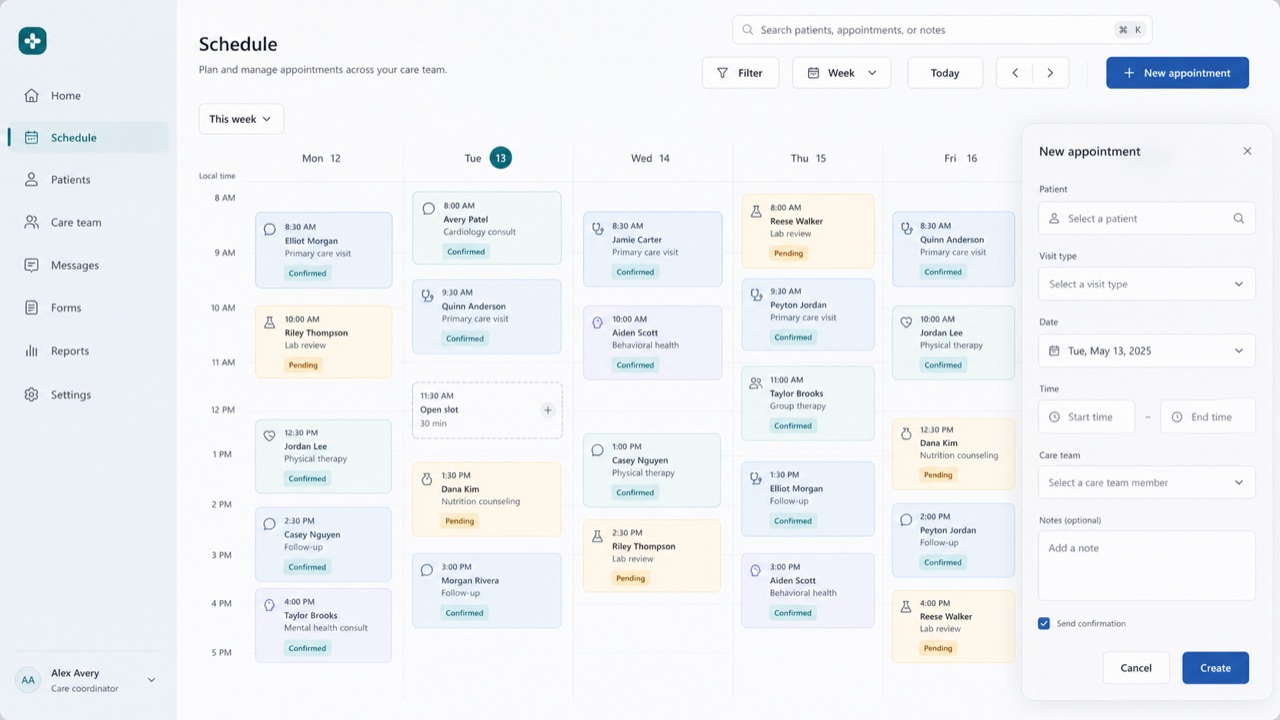Click the clinic logo plus icon
The height and width of the screenshot is (720, 1280).
[x=32, y=41]
